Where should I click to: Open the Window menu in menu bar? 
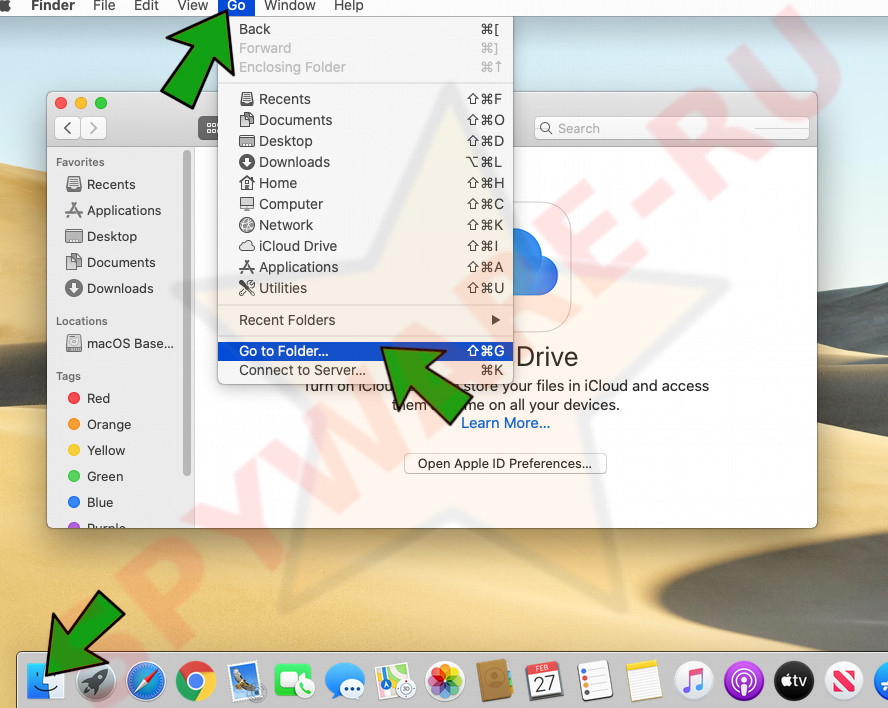coord(289,6)
